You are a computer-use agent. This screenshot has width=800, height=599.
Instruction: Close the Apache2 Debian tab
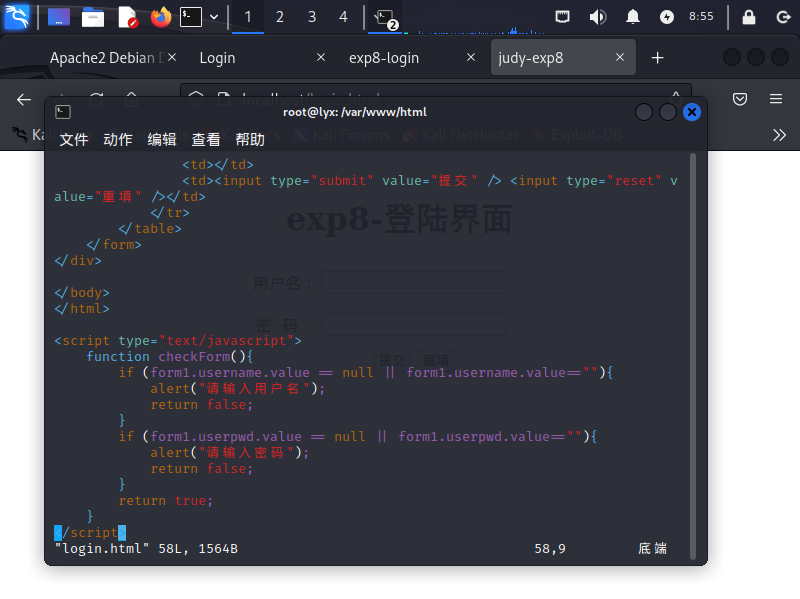(172, 57)
